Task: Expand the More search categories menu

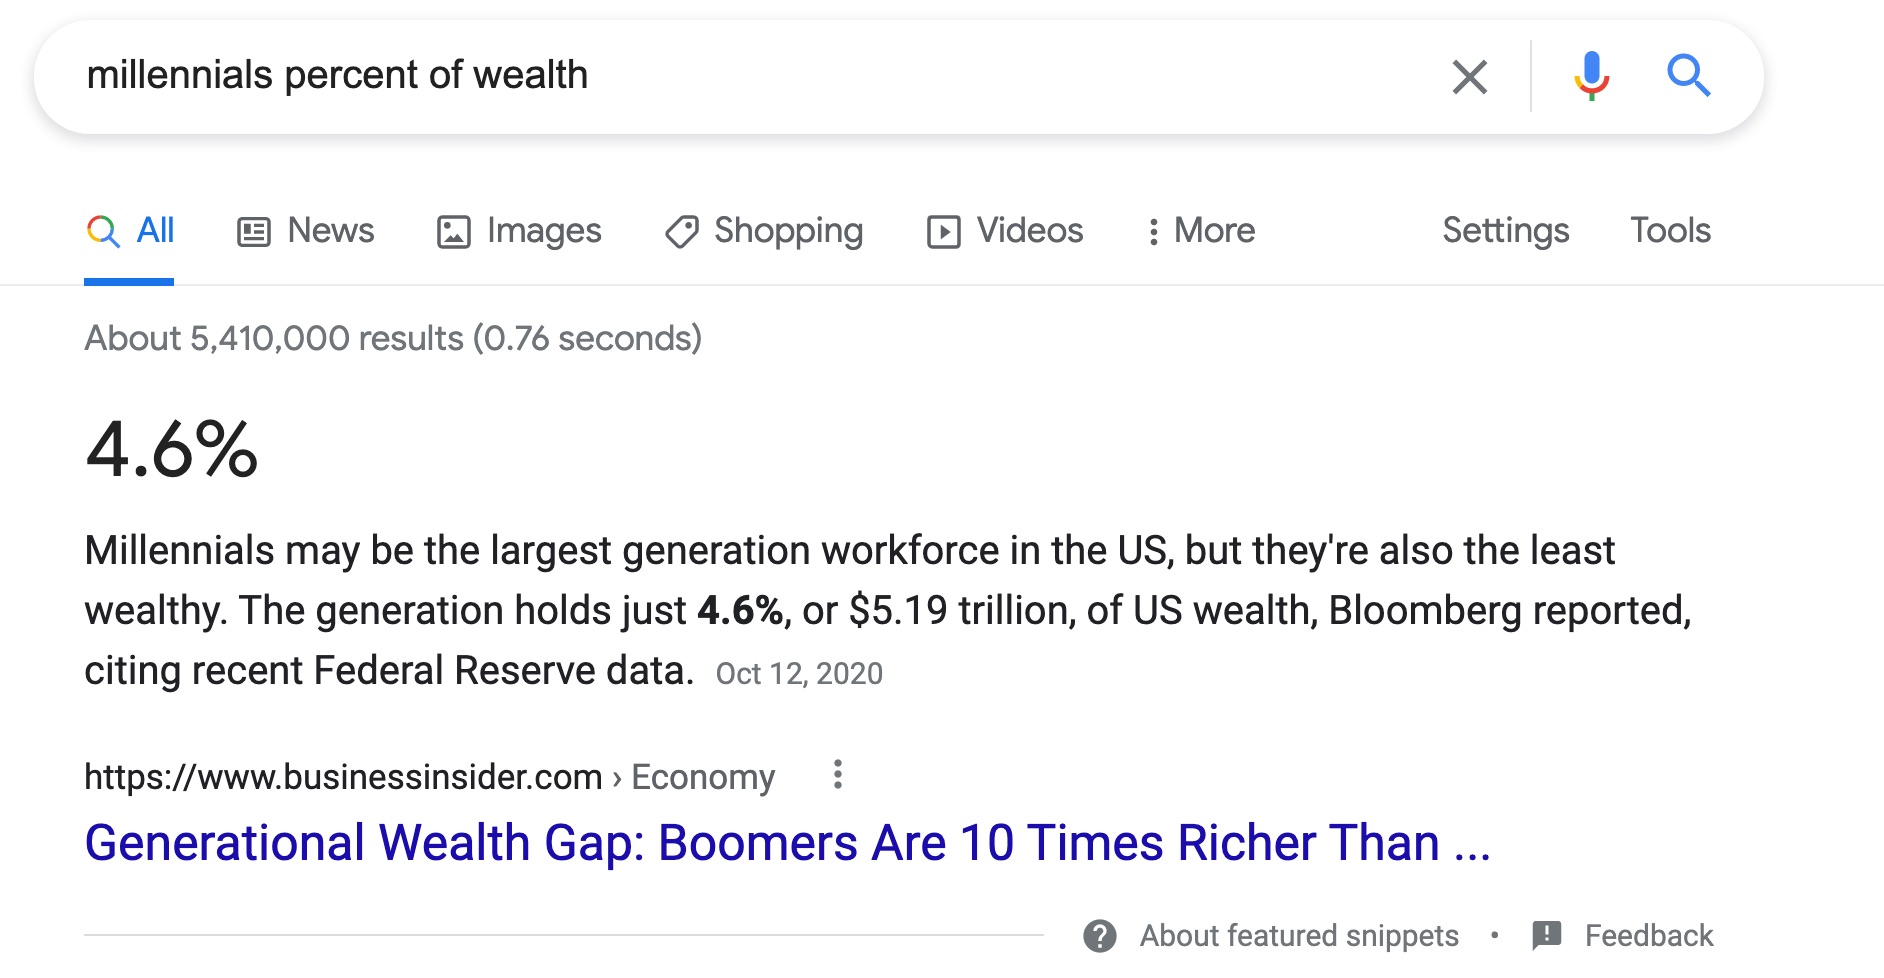Action: point(1201,231)
